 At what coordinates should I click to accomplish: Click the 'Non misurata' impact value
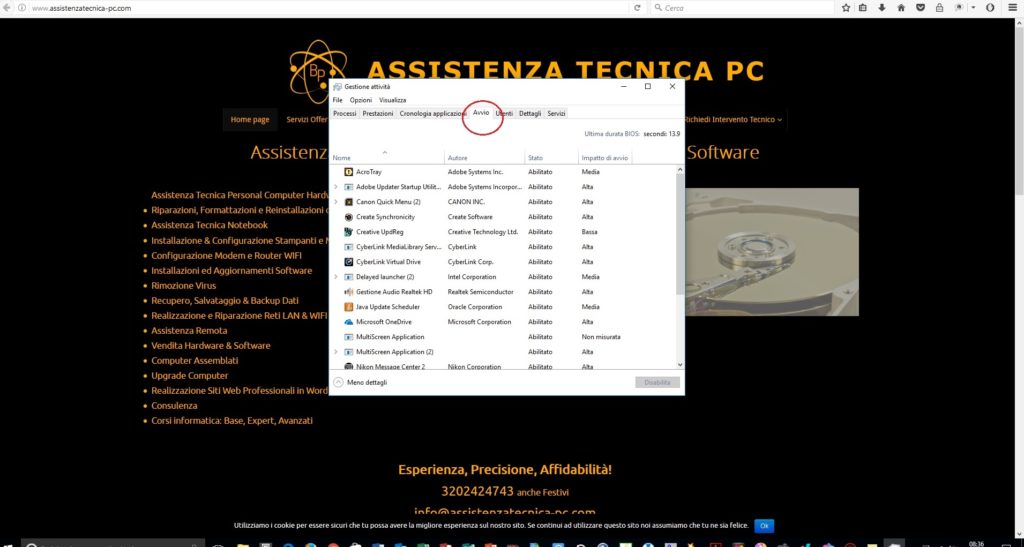point(601,337)
